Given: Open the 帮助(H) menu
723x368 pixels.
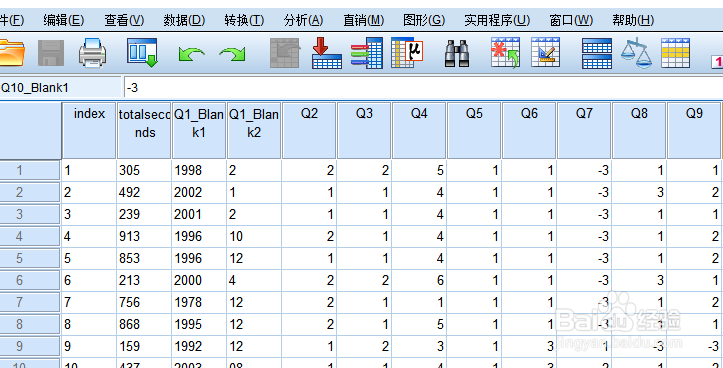Looking at the screenshot, I should [x=633, y=20].
